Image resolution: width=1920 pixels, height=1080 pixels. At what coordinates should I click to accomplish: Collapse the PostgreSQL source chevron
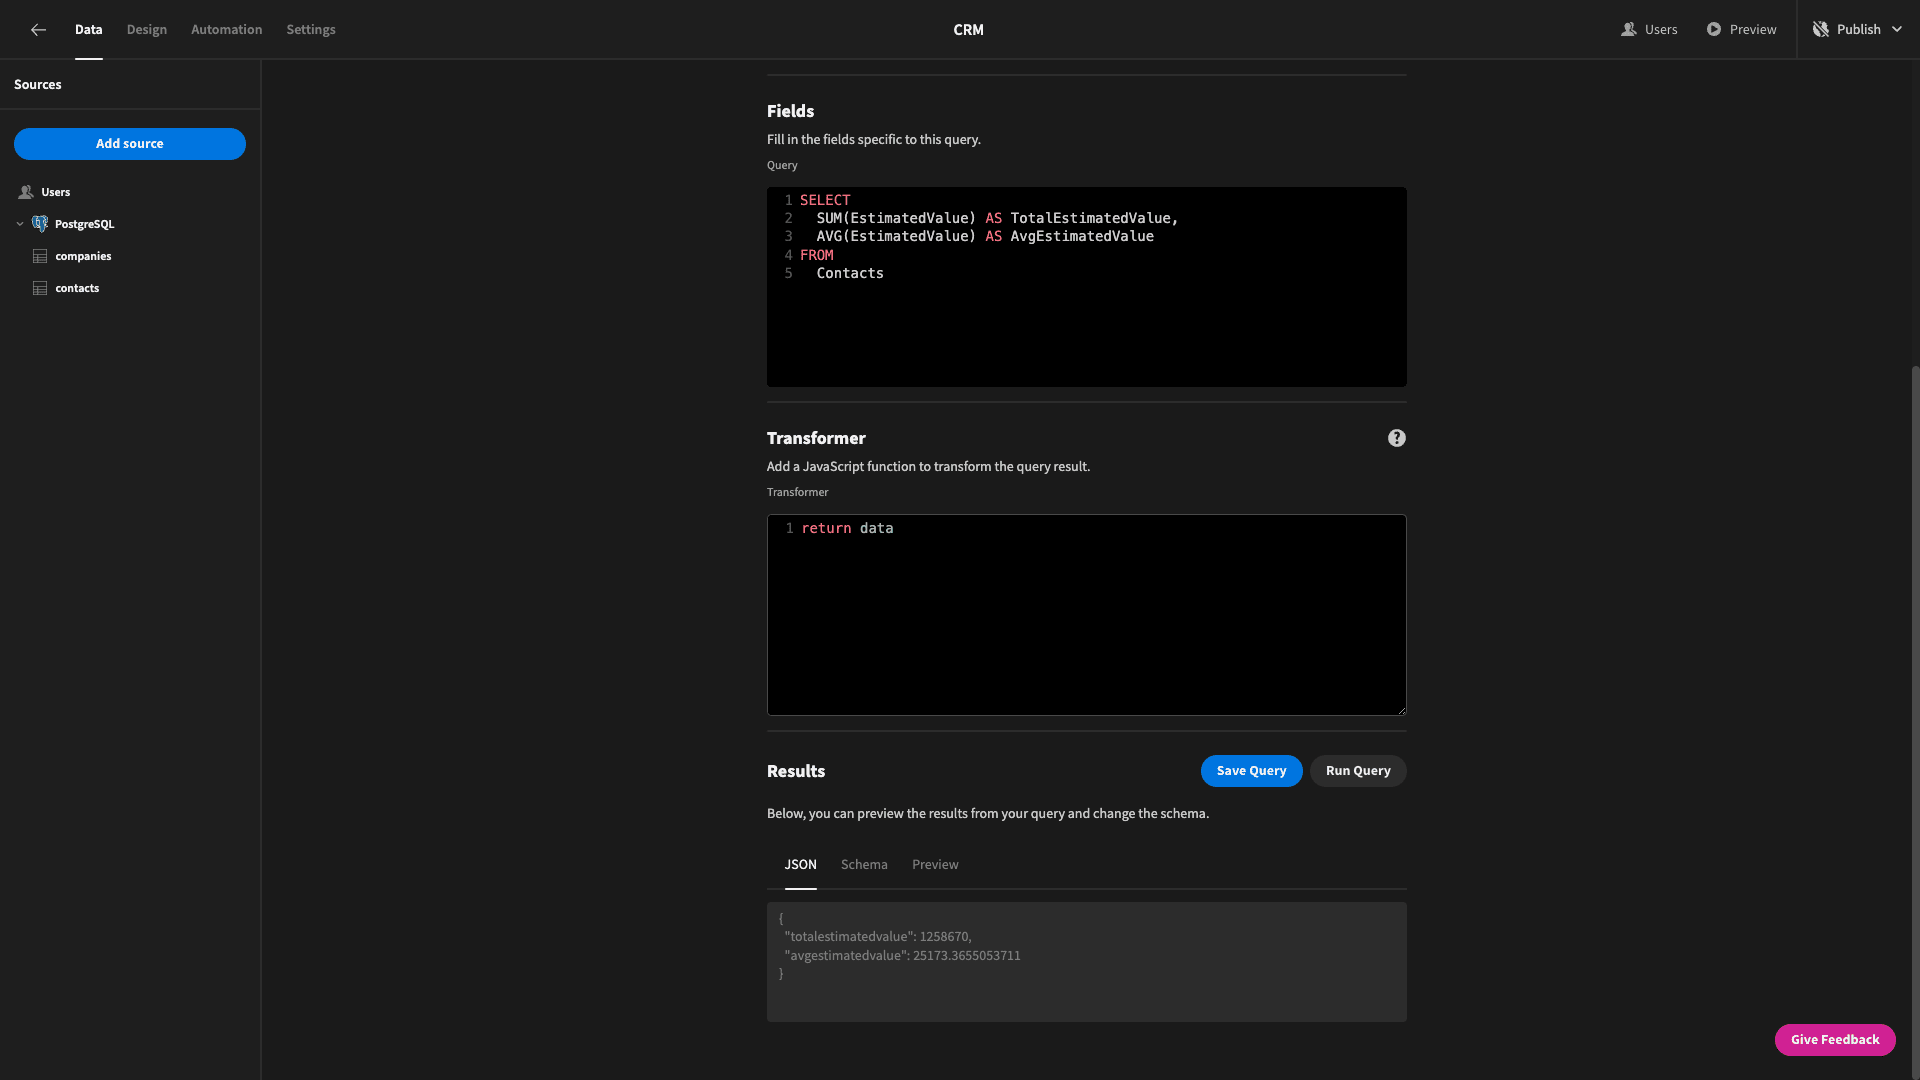[20, 224]
